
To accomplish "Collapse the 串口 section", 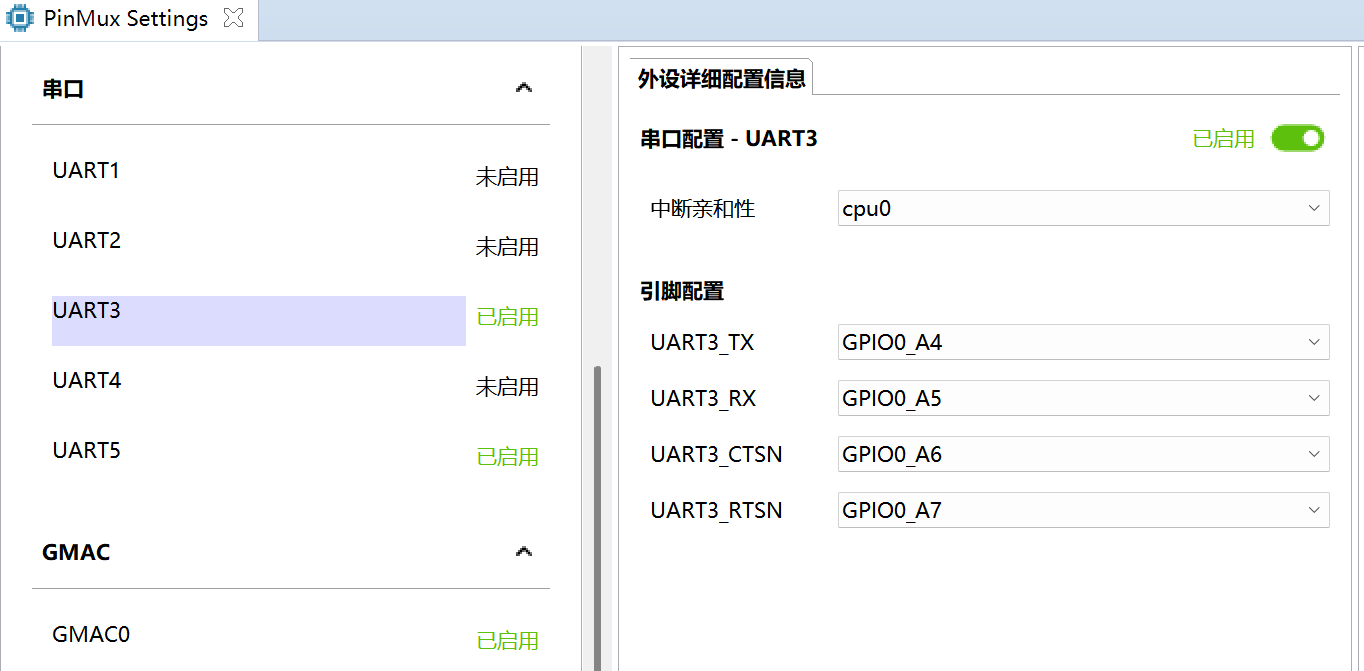I will [x=523, y=88].
